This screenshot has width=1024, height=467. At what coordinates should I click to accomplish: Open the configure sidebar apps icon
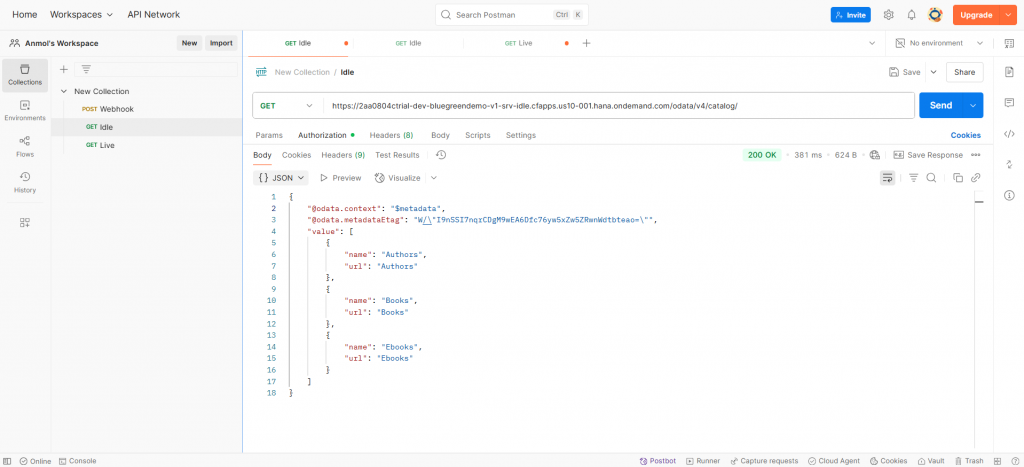[x=25, y=223]
